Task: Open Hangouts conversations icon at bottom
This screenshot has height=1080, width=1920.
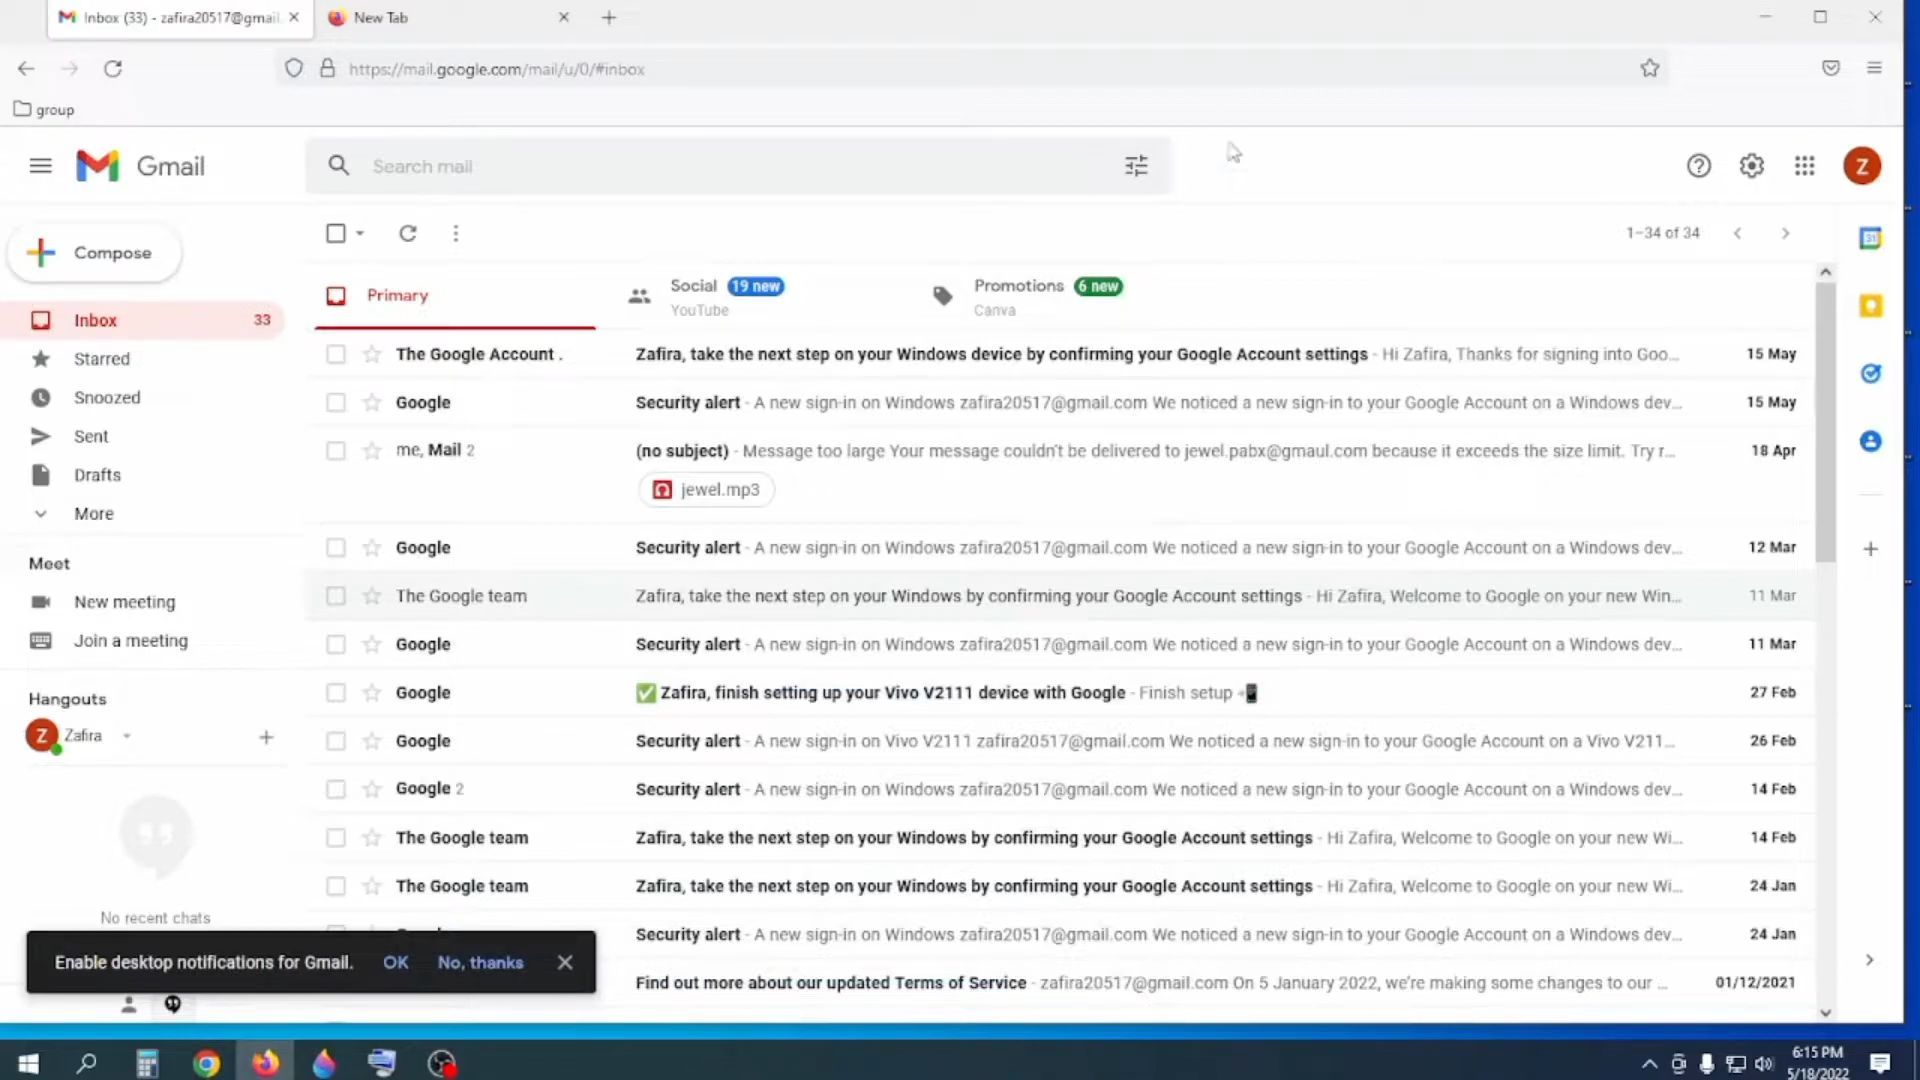Action: tap(172, 1004)
